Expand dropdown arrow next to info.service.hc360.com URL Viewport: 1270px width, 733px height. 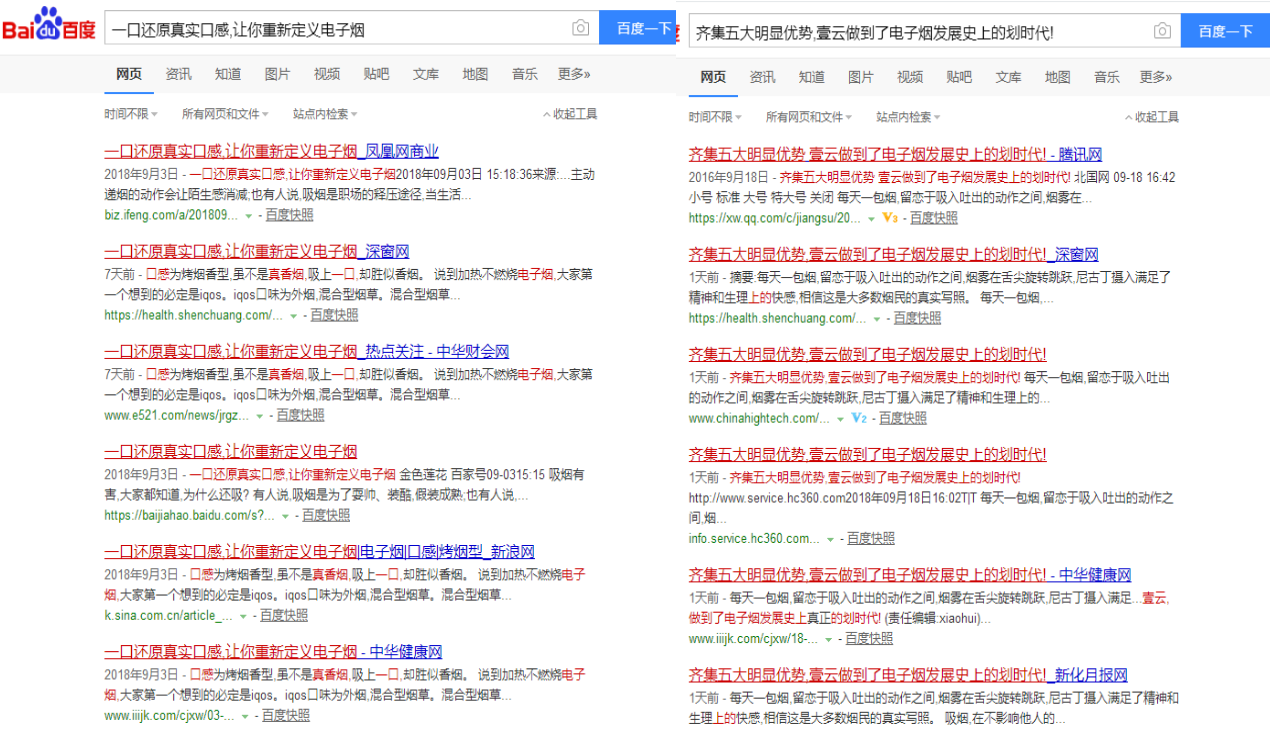tap(830, 539)
